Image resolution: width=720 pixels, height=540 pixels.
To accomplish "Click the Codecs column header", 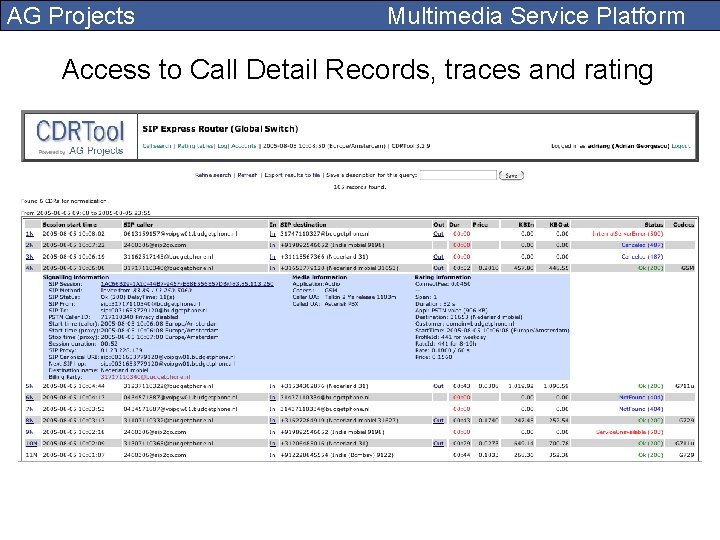I will (683, 225).
